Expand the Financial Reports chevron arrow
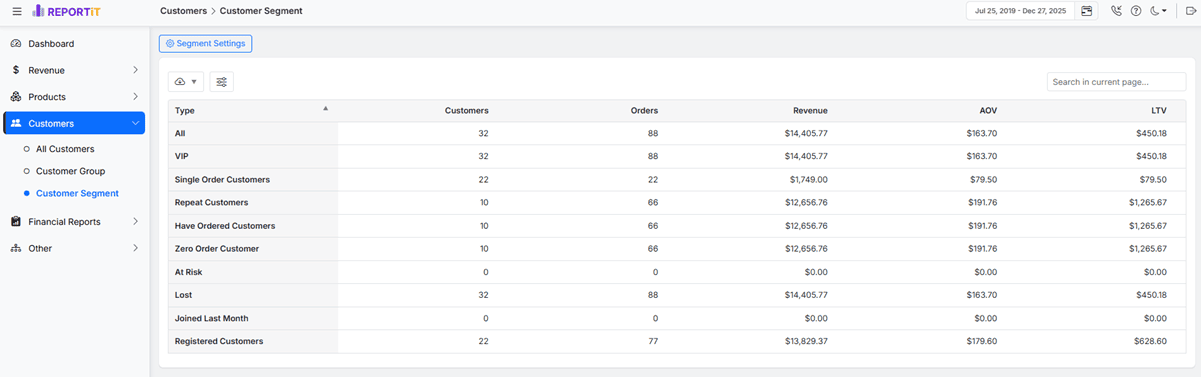This screenshot has width=1201, height=377. click(135, 221)
